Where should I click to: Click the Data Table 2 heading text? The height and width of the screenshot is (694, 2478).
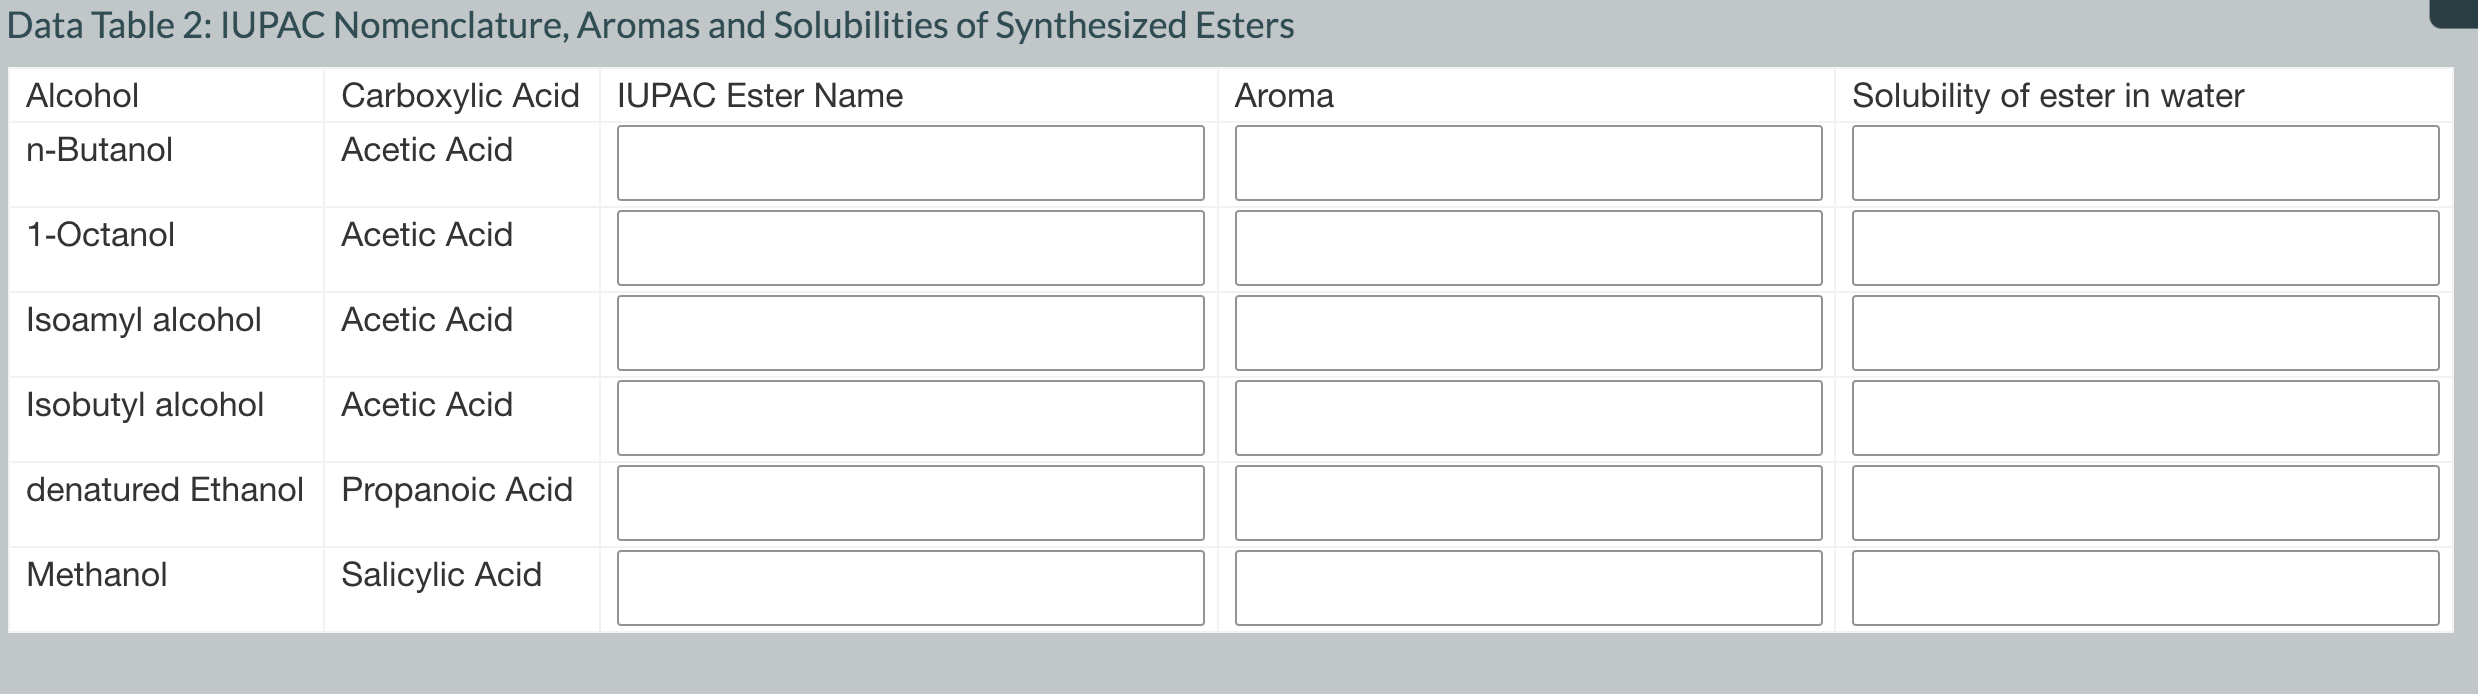(650, 26)
